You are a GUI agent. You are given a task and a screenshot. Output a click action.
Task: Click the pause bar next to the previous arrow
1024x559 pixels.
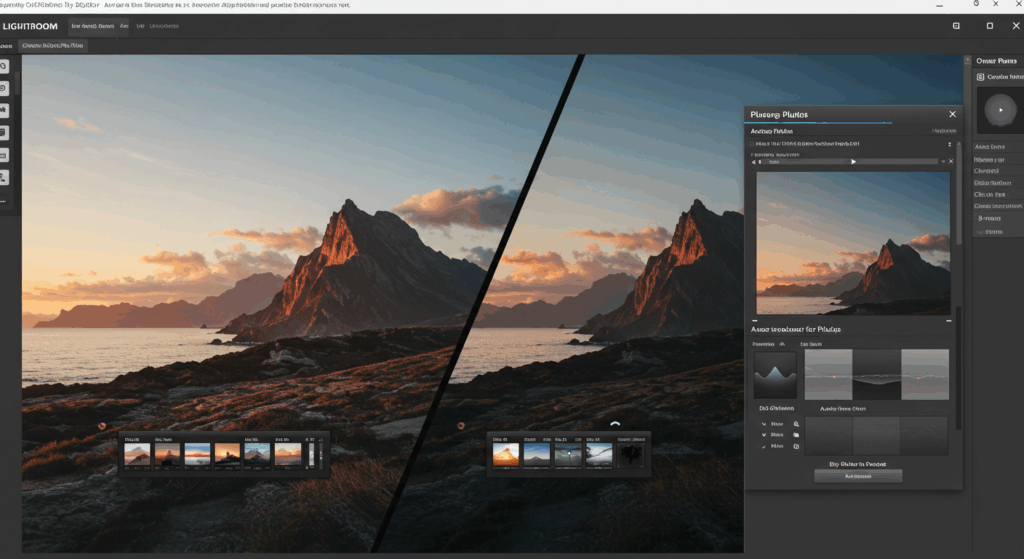(x=760, y=162)
